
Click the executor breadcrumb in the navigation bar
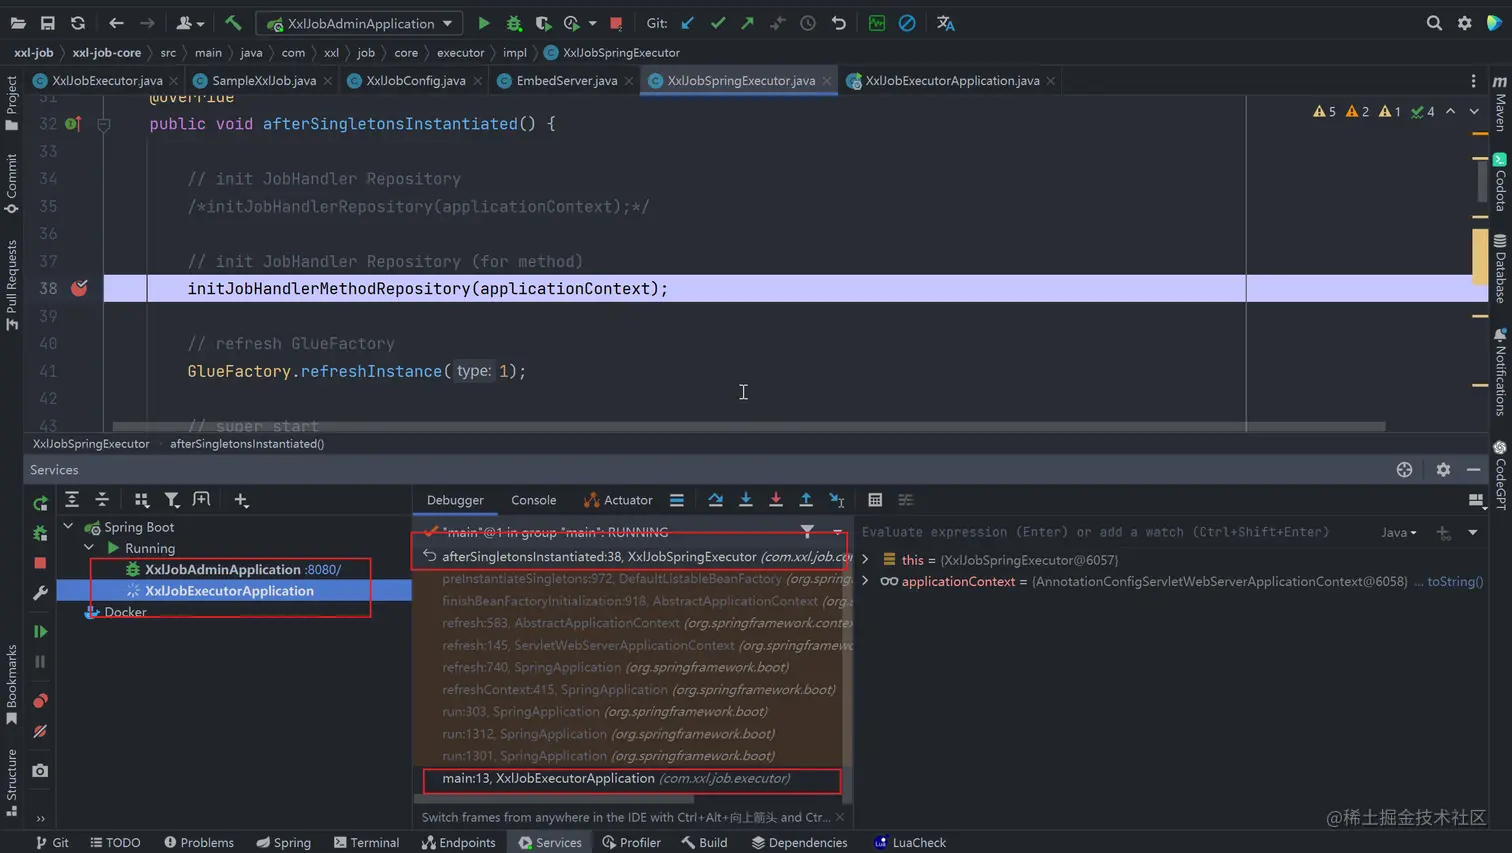click(460, 52)
